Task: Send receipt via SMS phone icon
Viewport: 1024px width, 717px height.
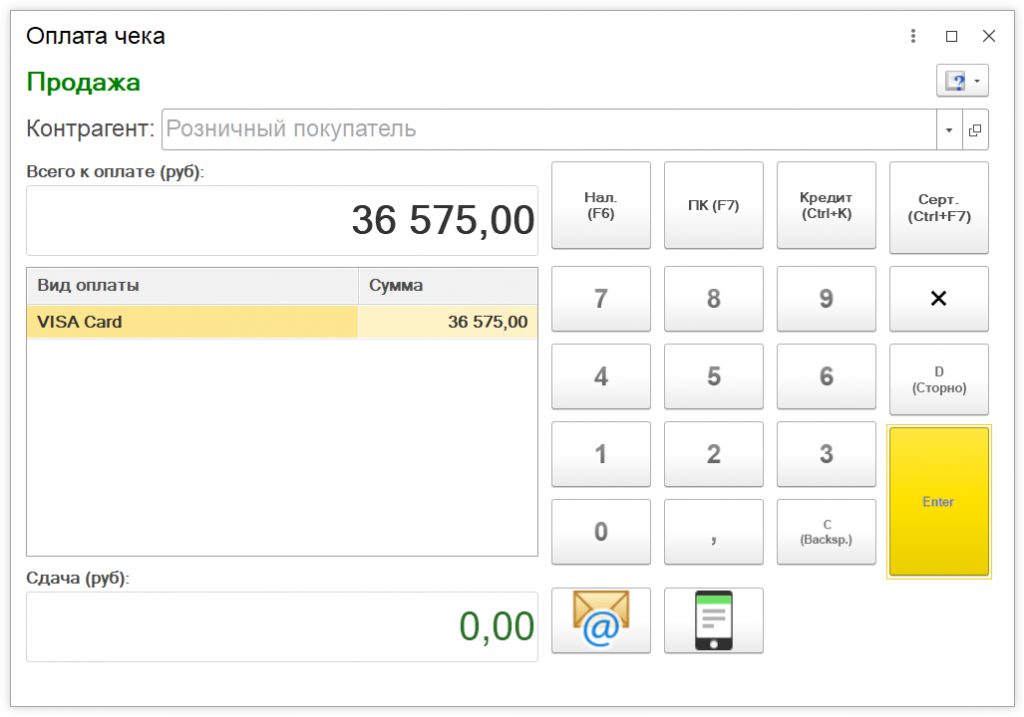Action: pyautogui.click(x=713, y=620)
